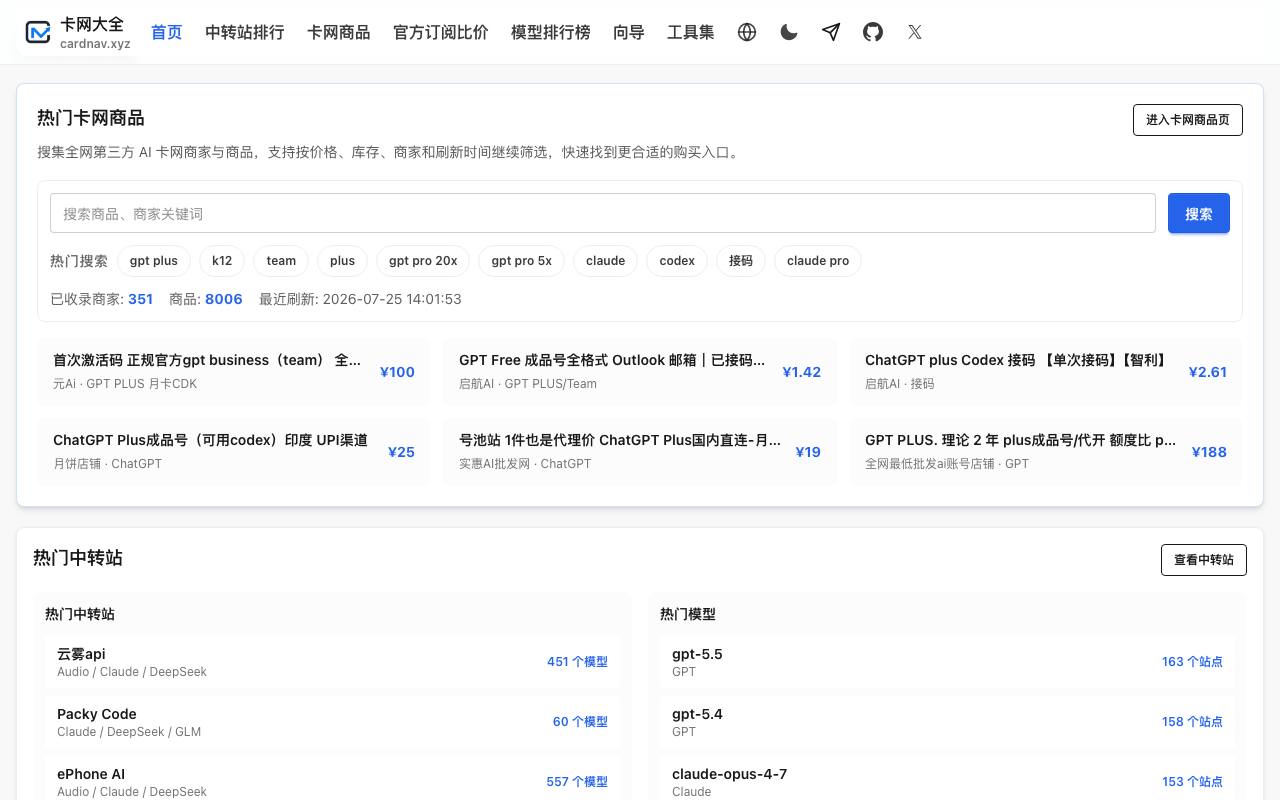Select 官方订阅比价 in the navigation
Viewport: 1280px width, 800px height.
(x=441, y=32)
